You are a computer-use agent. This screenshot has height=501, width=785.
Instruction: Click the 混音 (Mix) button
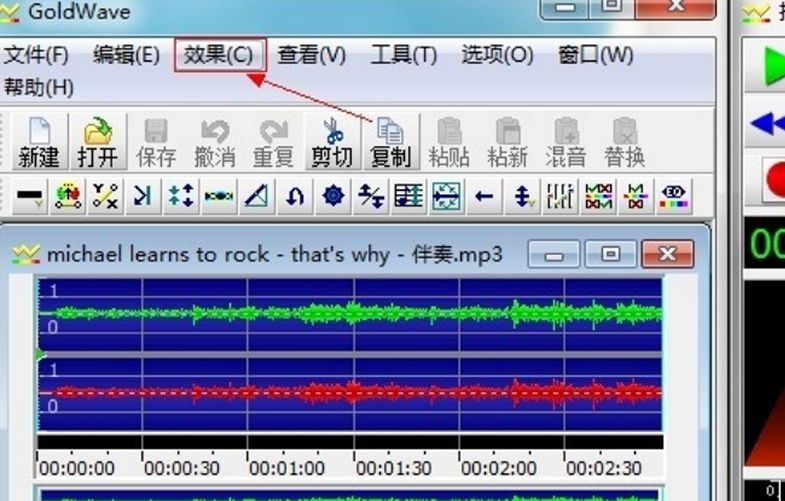566,142
